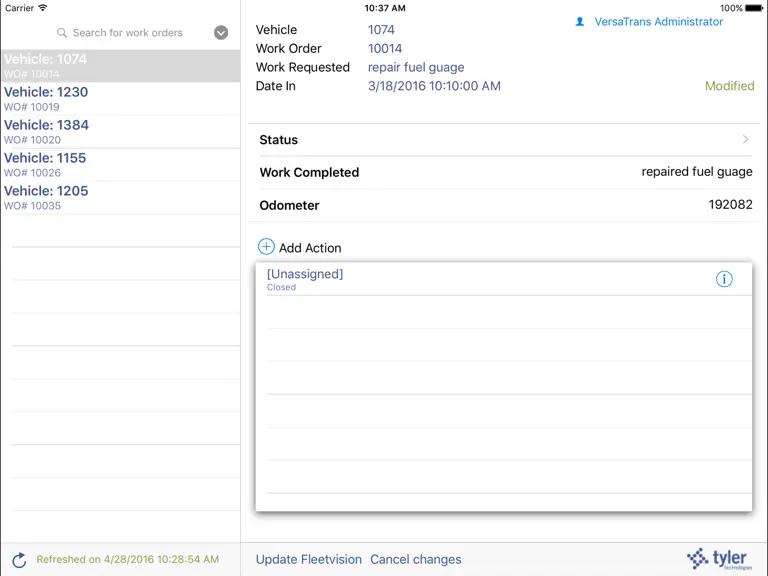768x576 pixels.
Task: Expand the Status row chevron
Action: click(x=745, y=140)
